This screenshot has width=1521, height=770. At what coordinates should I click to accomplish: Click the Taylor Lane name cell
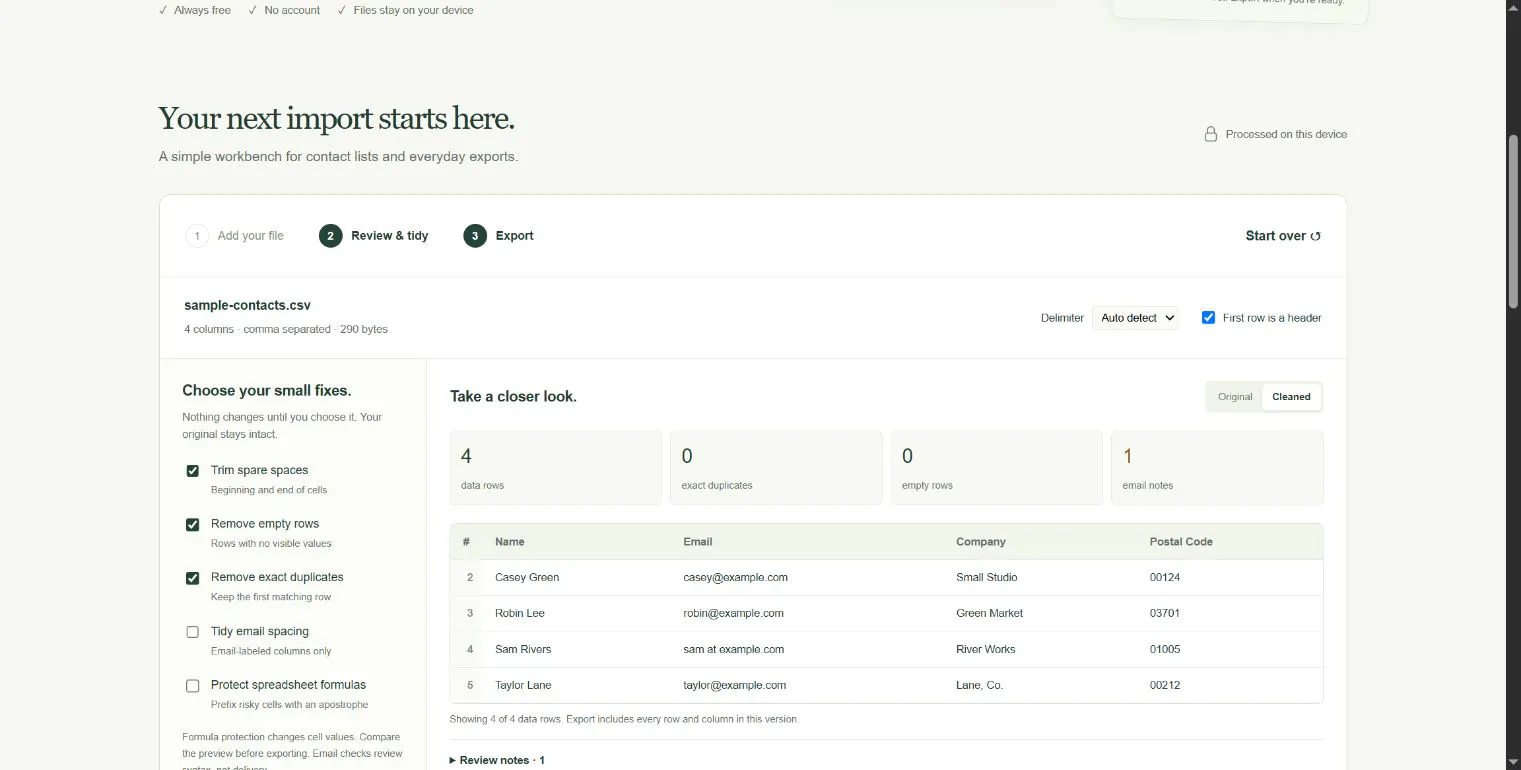coord(523,686)
